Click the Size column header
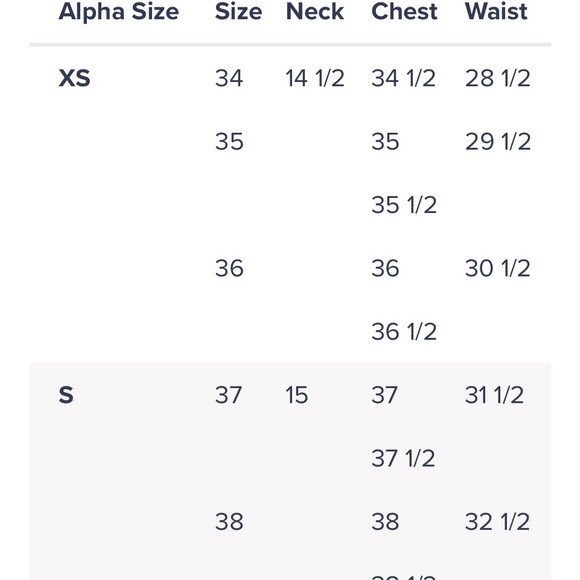The height and width of the screenshot is (580, 580). point(239,11)
